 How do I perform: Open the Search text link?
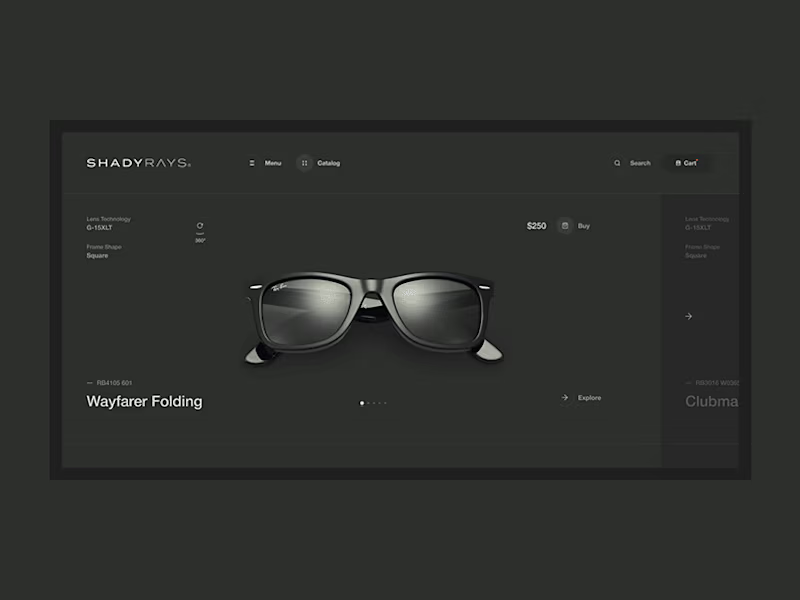[640, 163]
